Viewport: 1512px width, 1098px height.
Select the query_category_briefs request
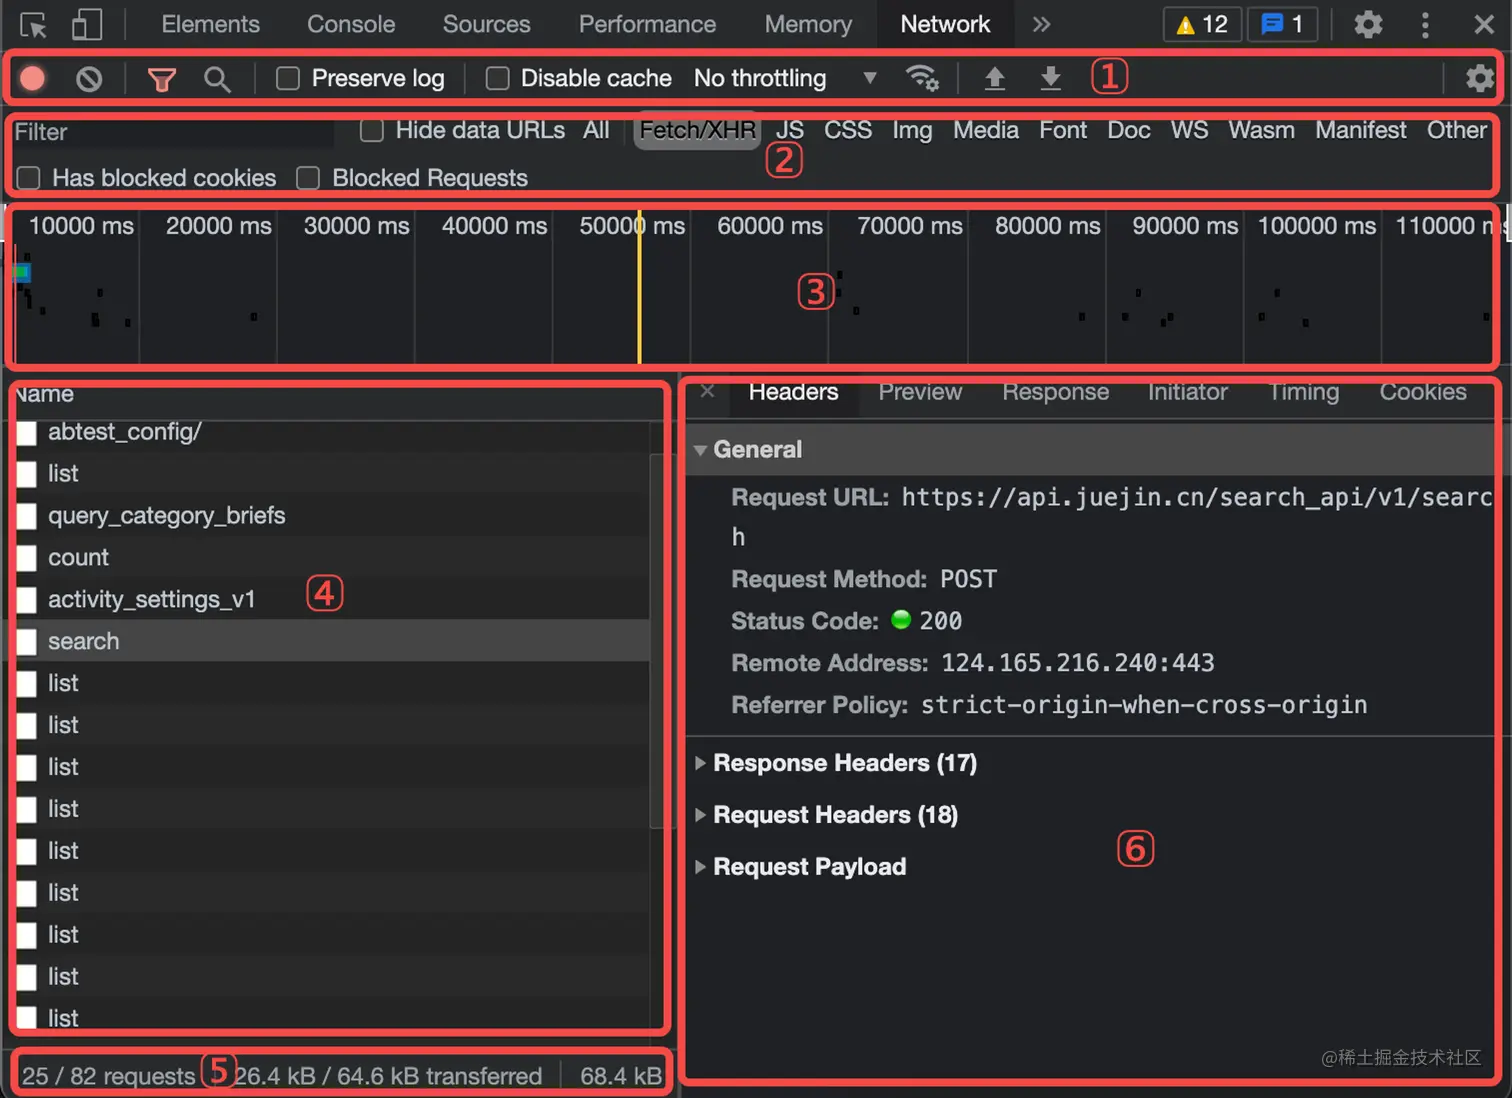pyautogui.click(x=167, y=515)
